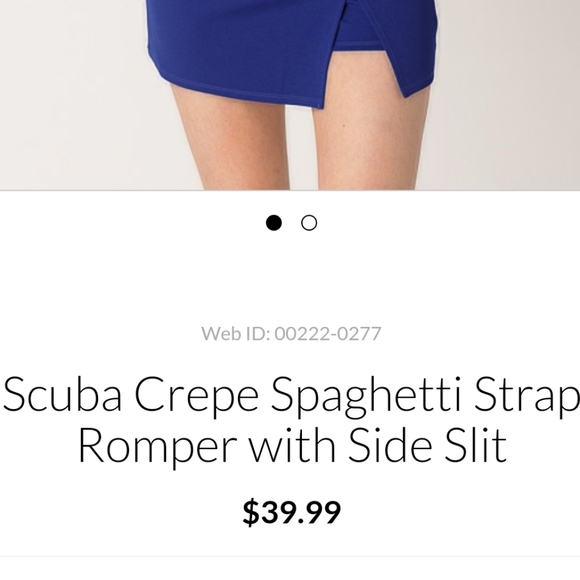This screenshot has width=580, height=580.
Task: Click the word Romper in title
Action: (158, 448)
